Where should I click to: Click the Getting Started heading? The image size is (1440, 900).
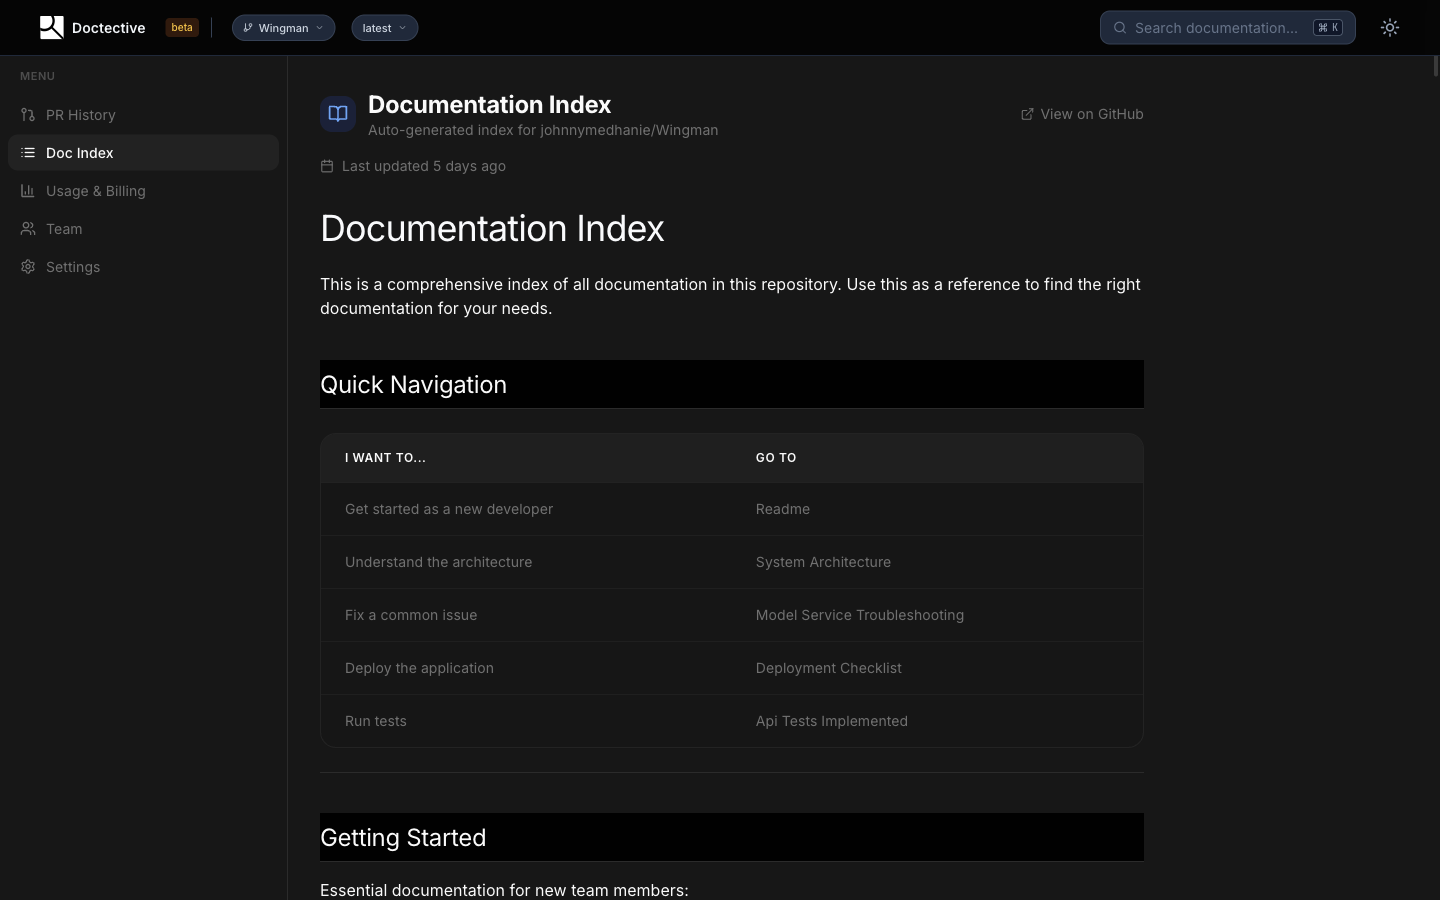403,838
